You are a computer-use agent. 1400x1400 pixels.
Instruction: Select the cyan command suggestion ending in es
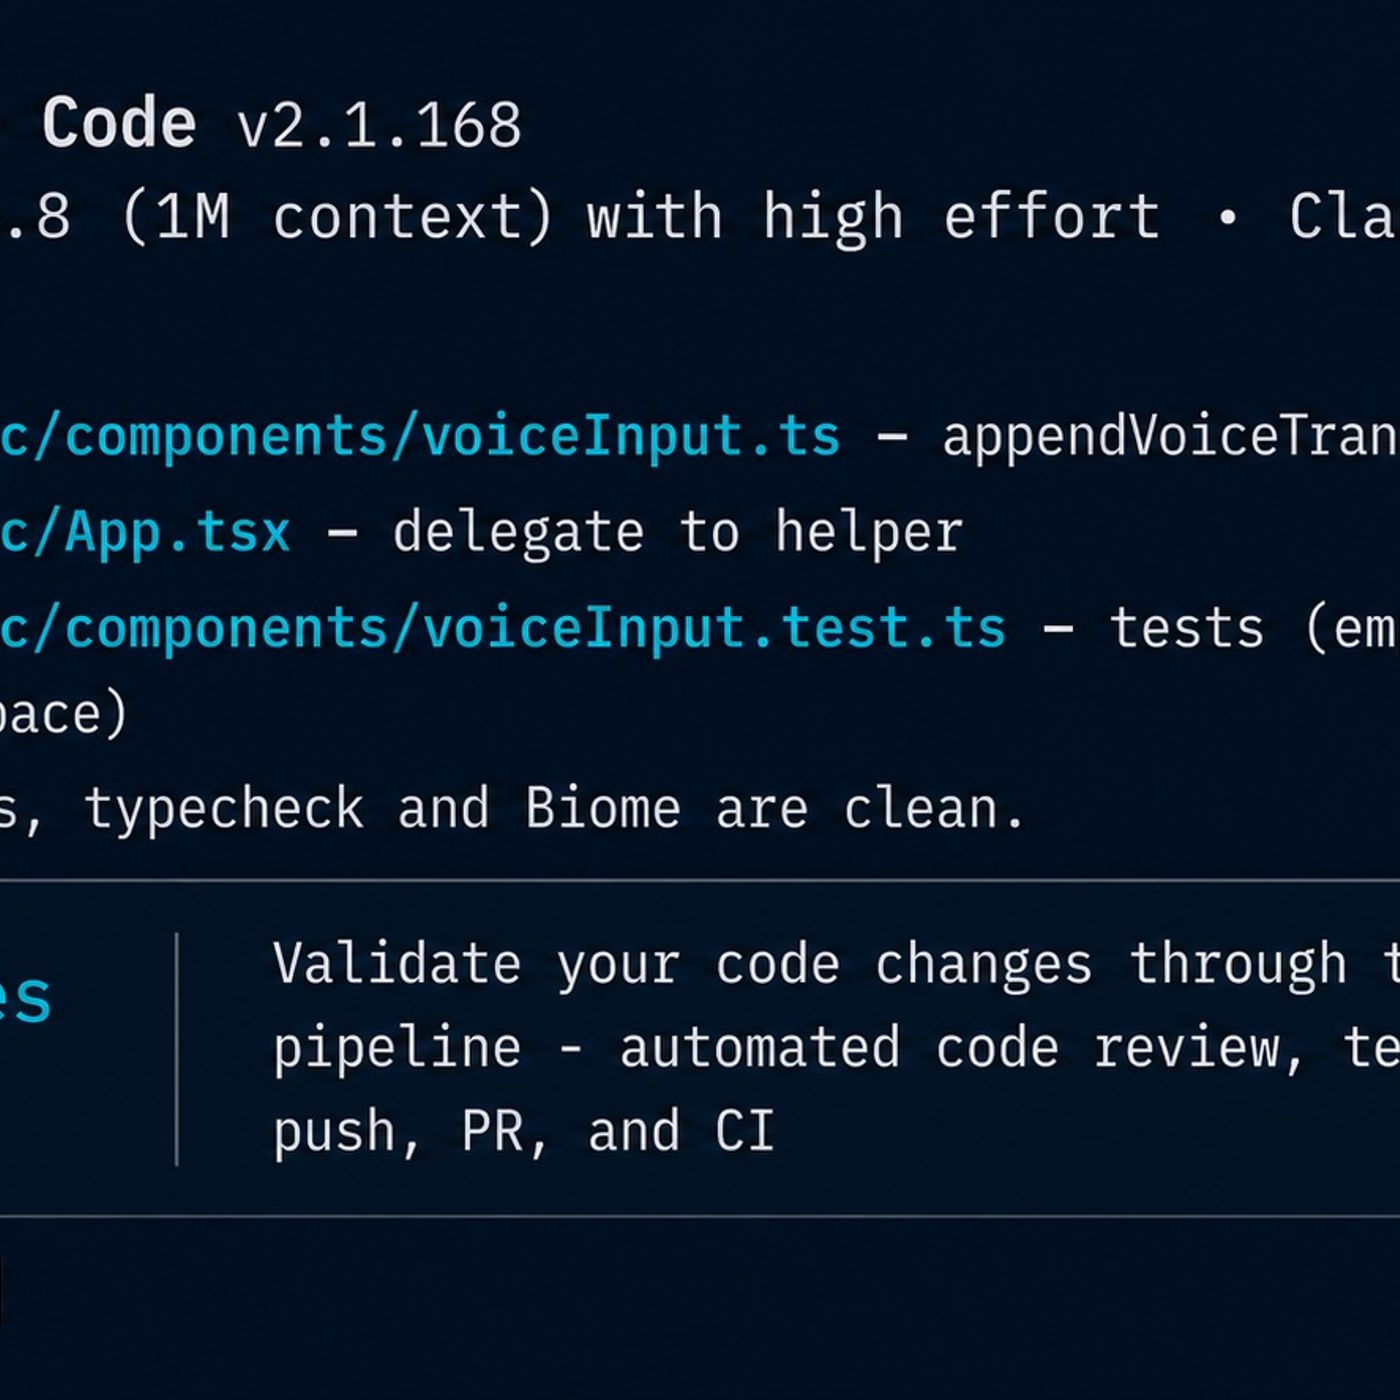tap(25, 997)
